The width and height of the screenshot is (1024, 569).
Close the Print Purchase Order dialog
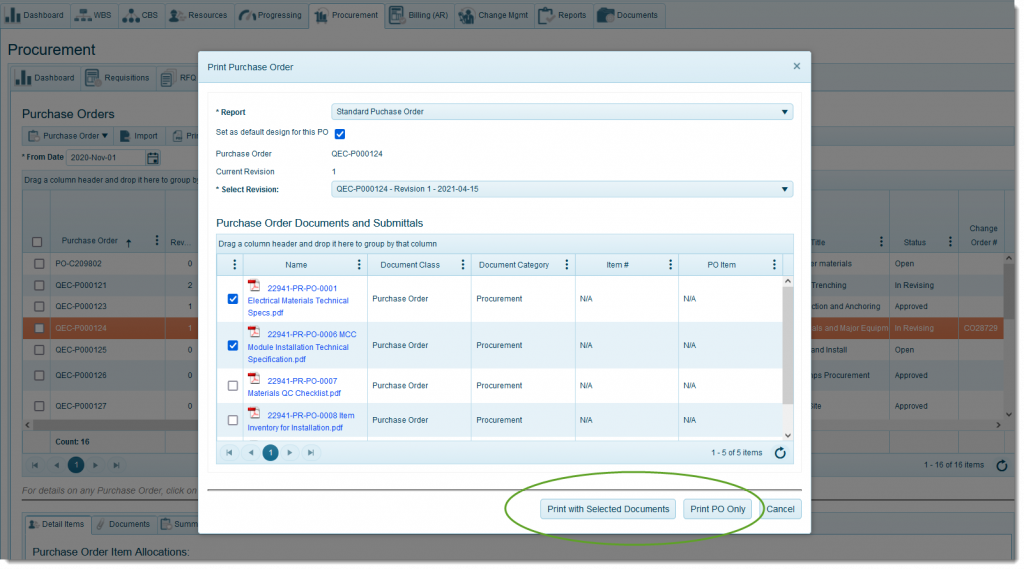[797, 66]
